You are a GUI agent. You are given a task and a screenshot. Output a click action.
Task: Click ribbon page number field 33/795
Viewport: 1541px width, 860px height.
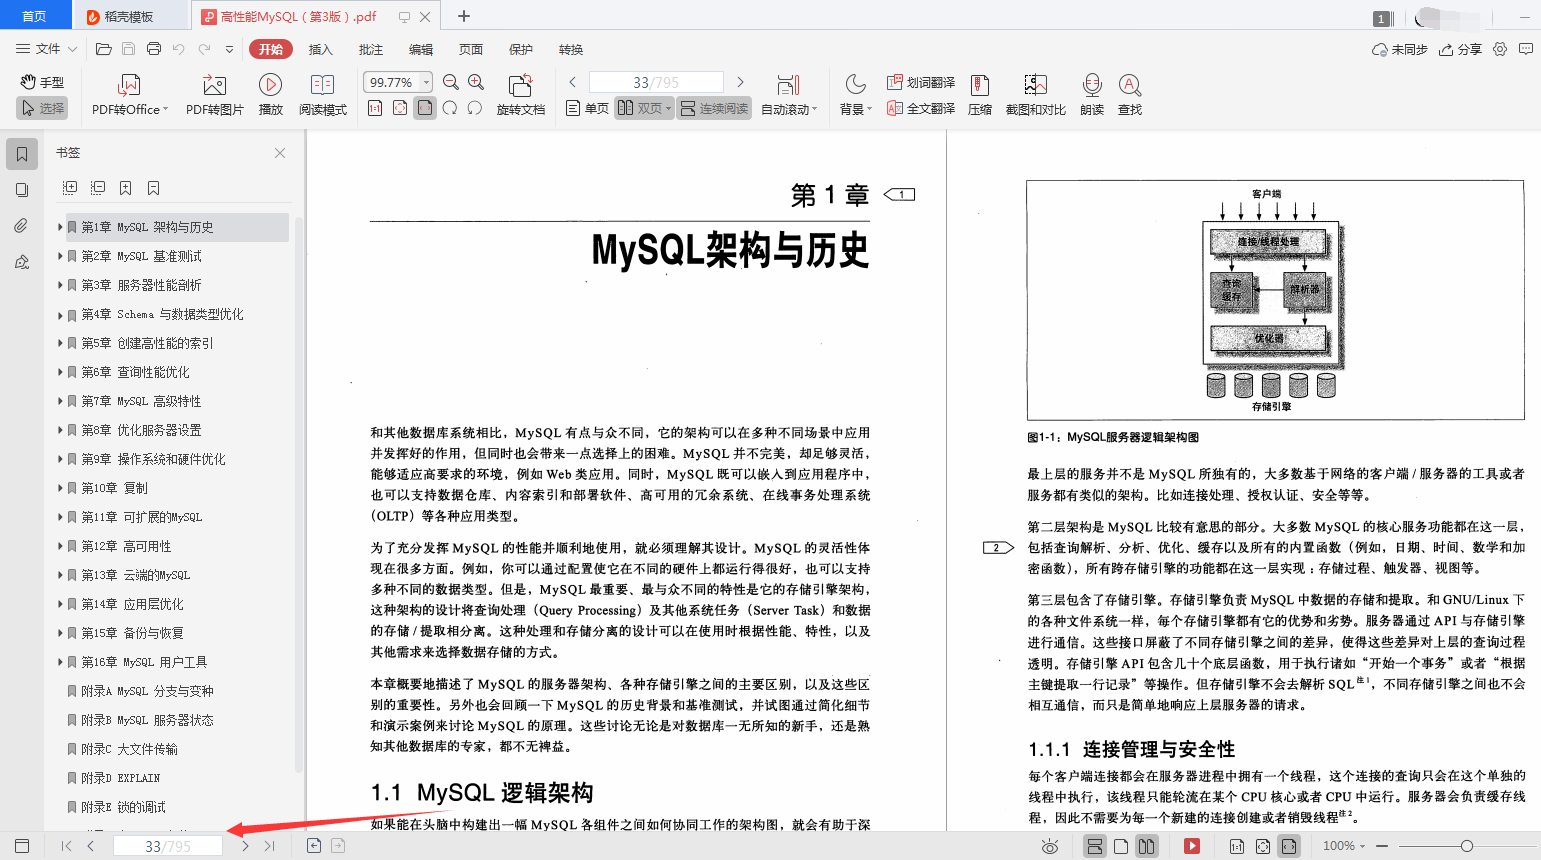click(656, 82)
